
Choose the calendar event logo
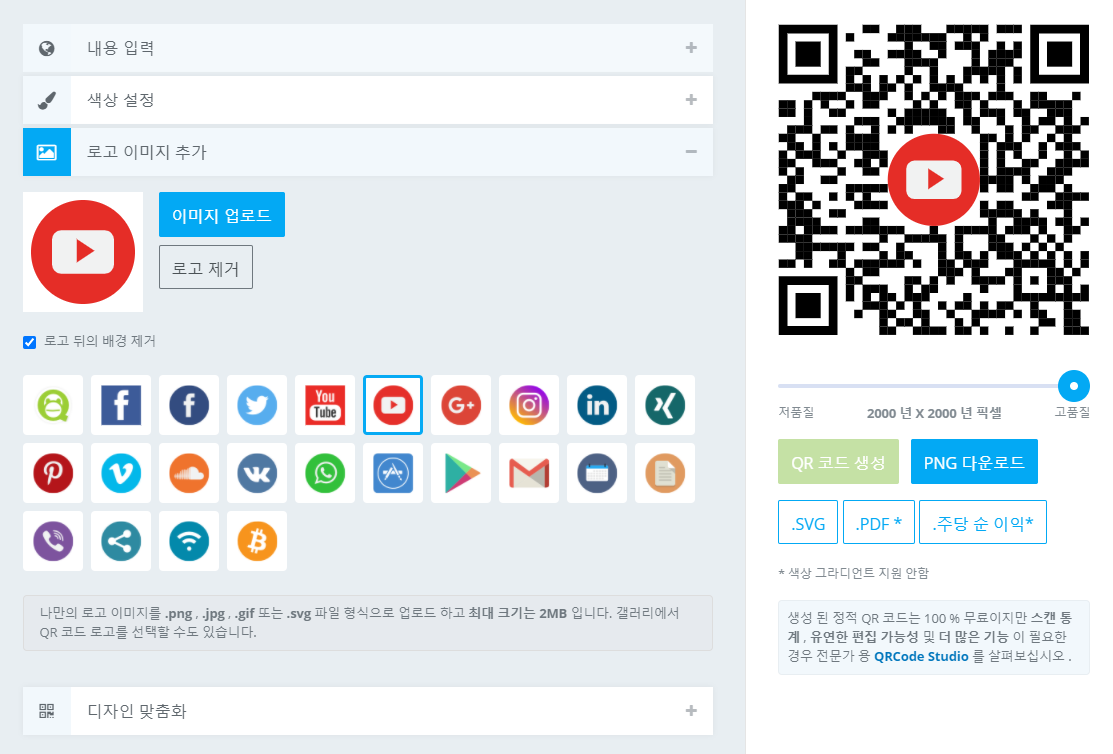(597, 473)
